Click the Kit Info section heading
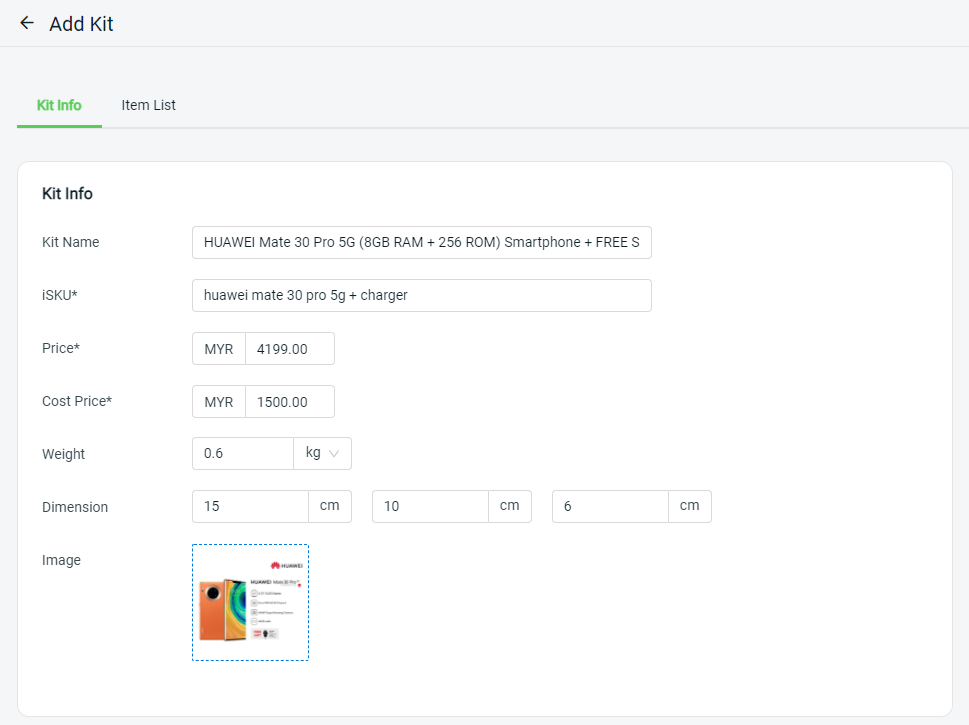969x725 pixels. 67,193
